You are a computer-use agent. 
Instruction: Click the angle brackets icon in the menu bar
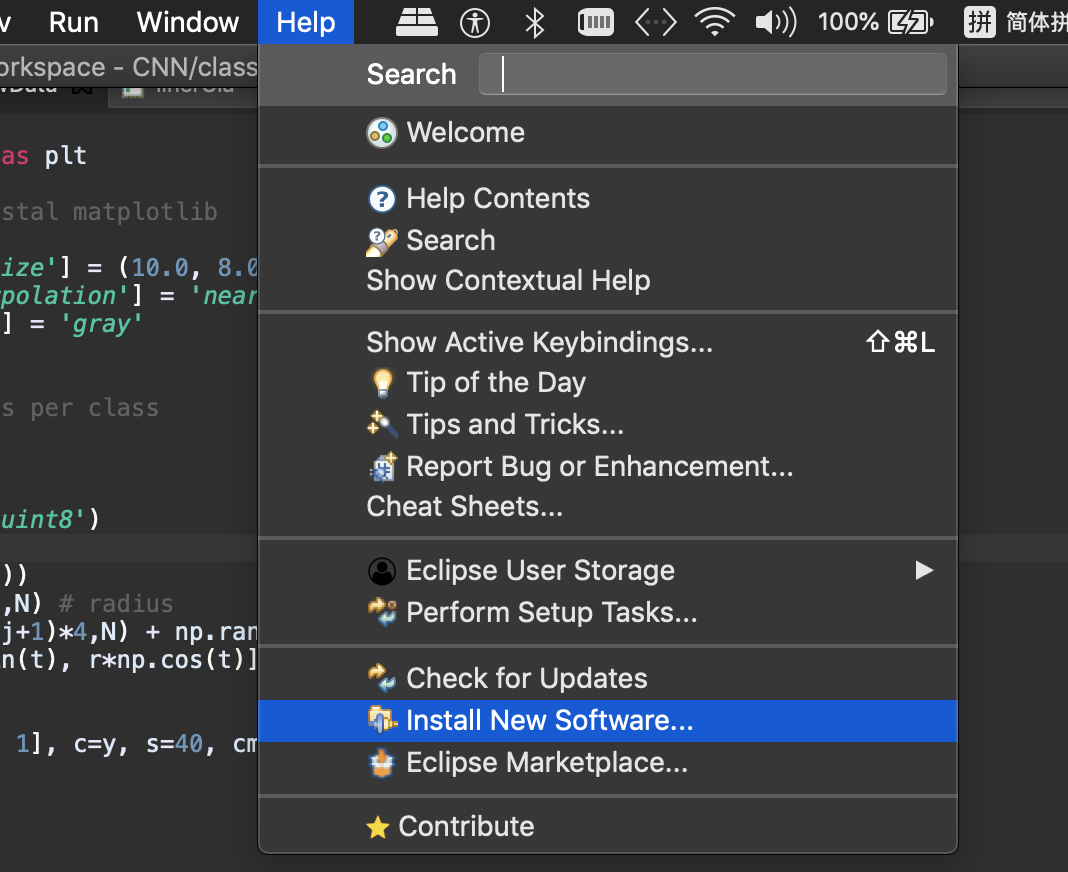(655, 22)
